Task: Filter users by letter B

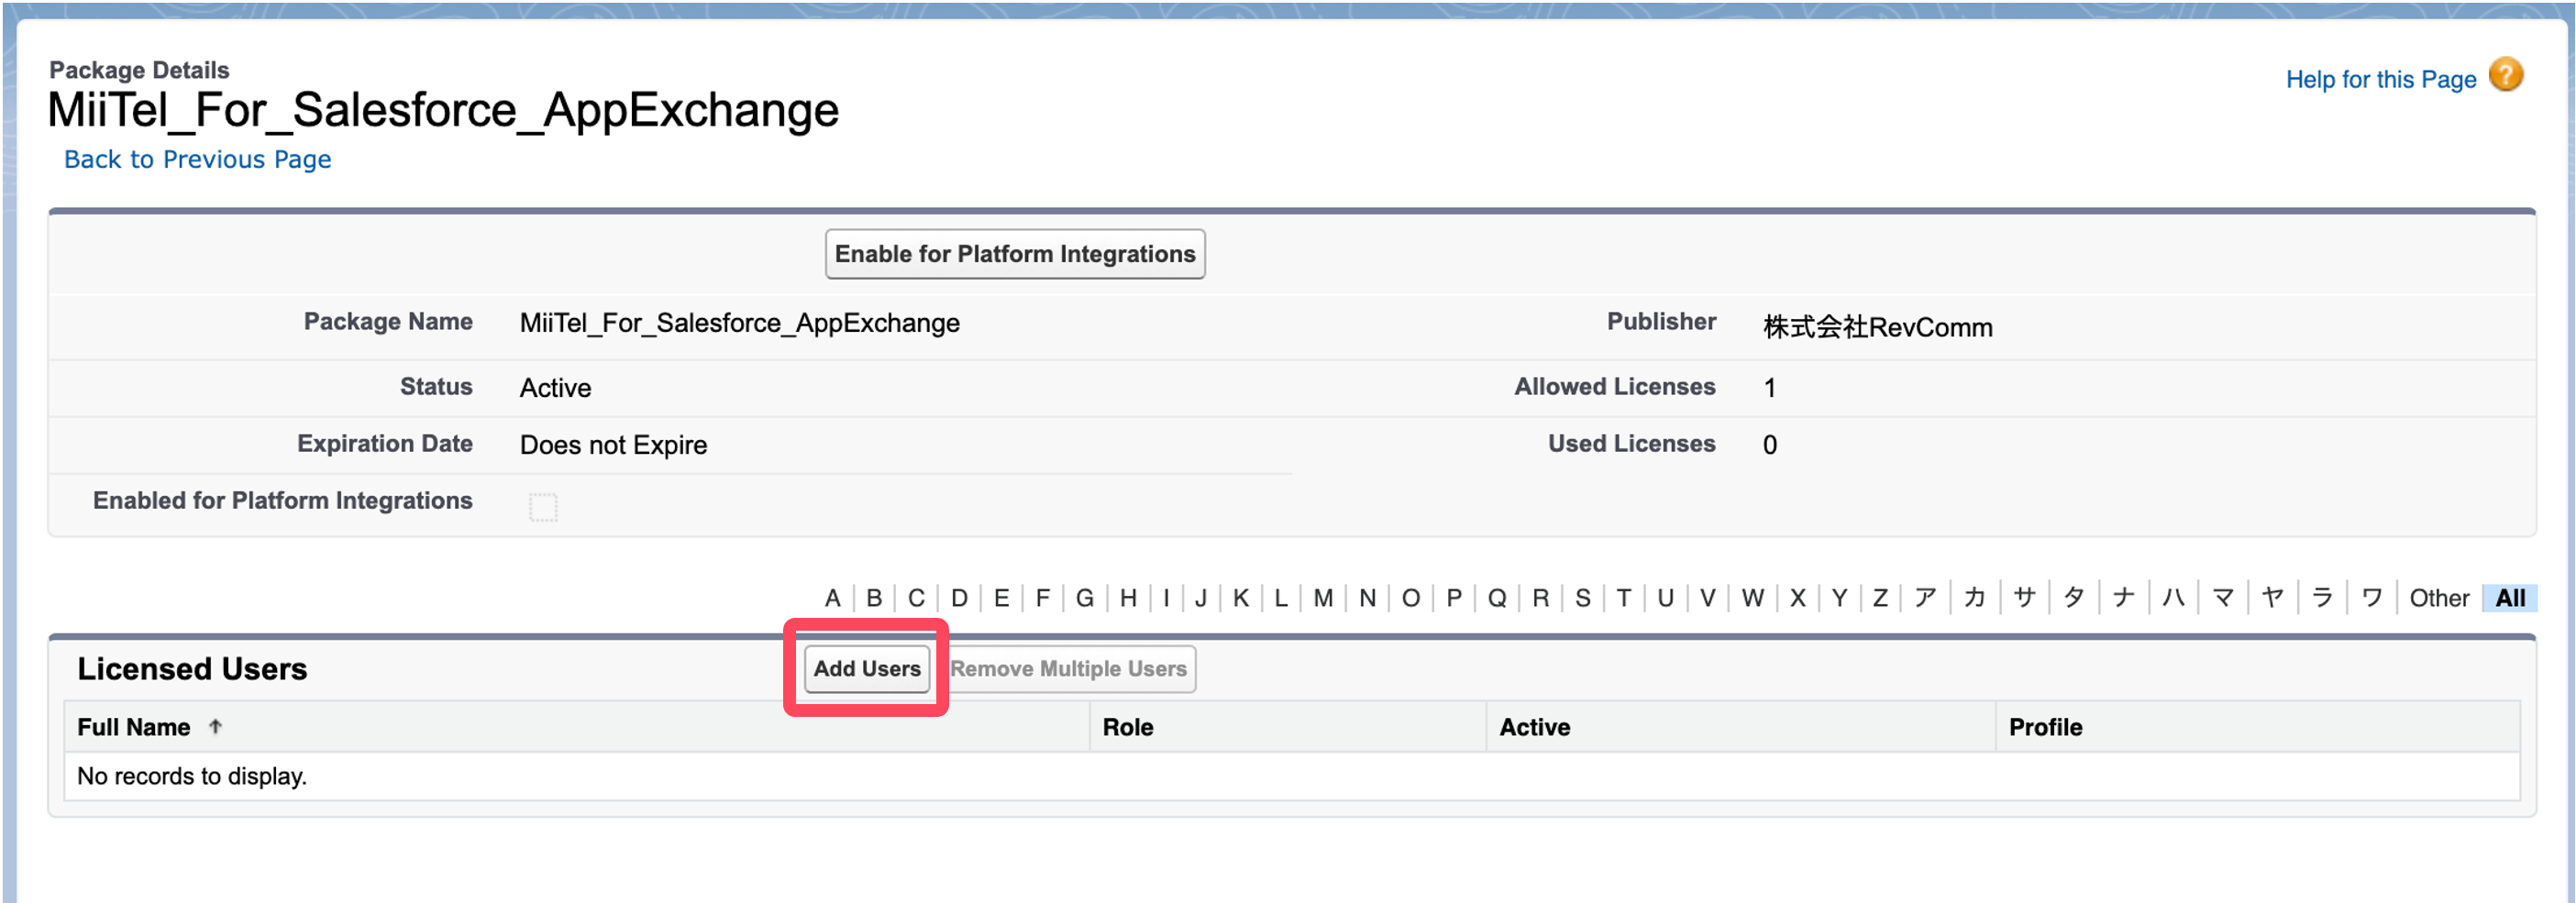Action: click(x=874, y=598)
